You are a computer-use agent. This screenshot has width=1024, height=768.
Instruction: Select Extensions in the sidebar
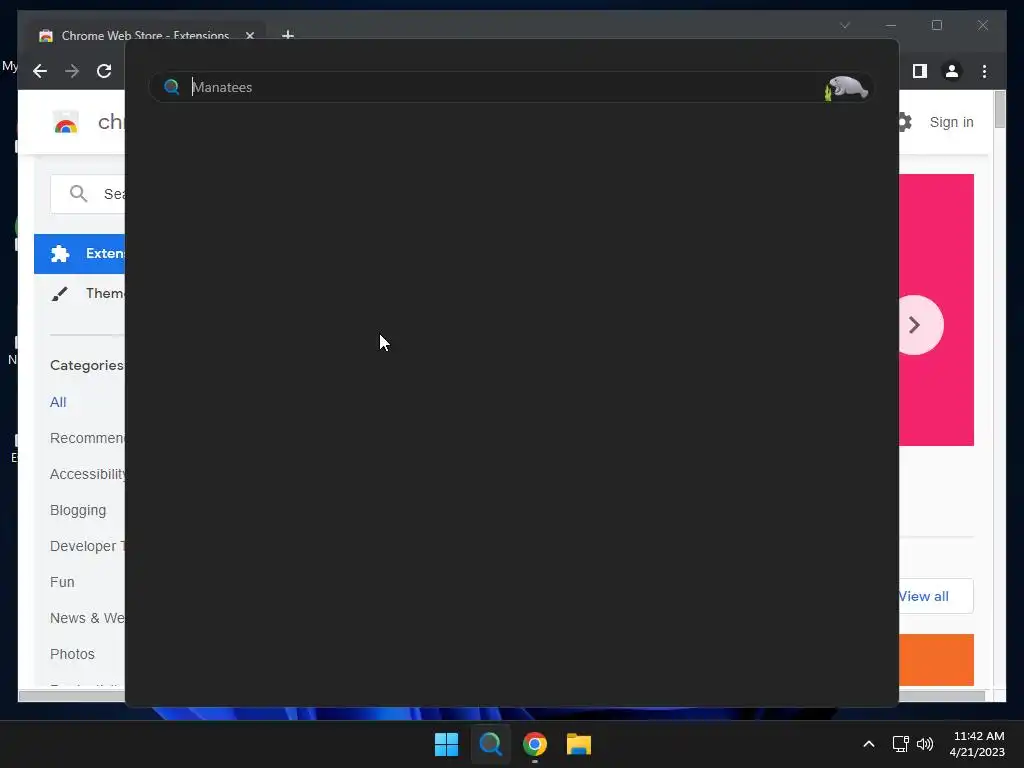tap(79, 253)
